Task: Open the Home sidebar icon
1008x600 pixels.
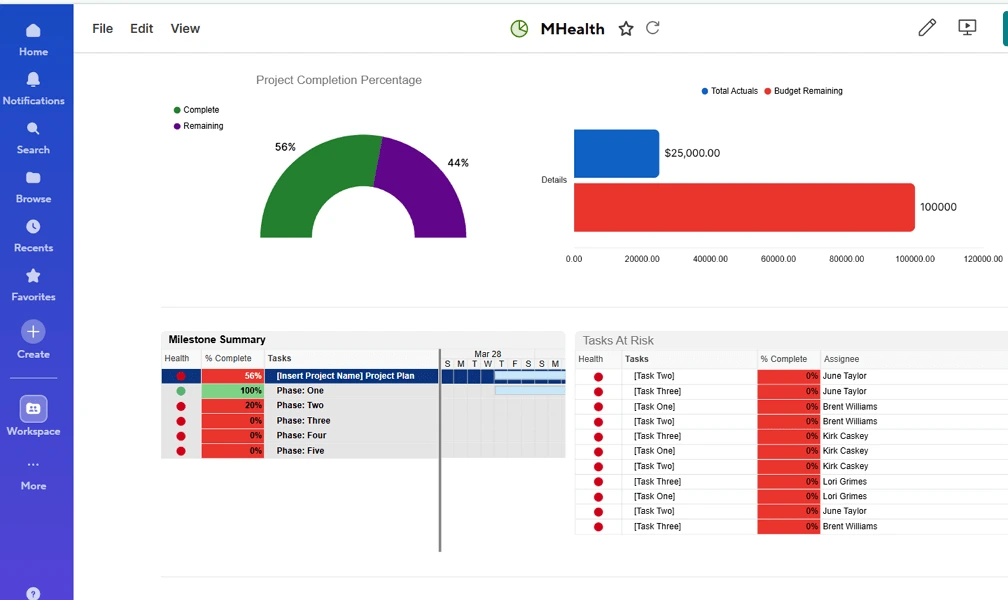Action: (33, 31)
